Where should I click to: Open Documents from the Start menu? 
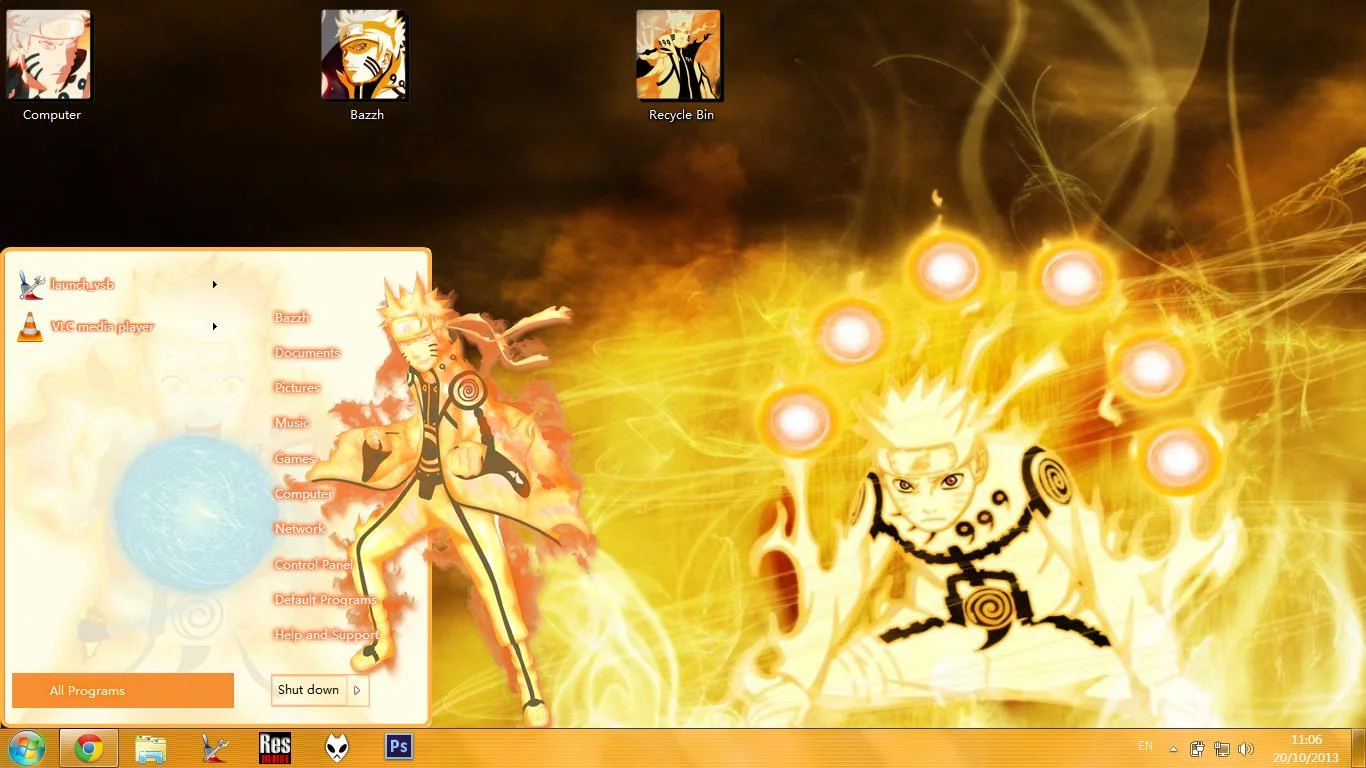point(307,353)
